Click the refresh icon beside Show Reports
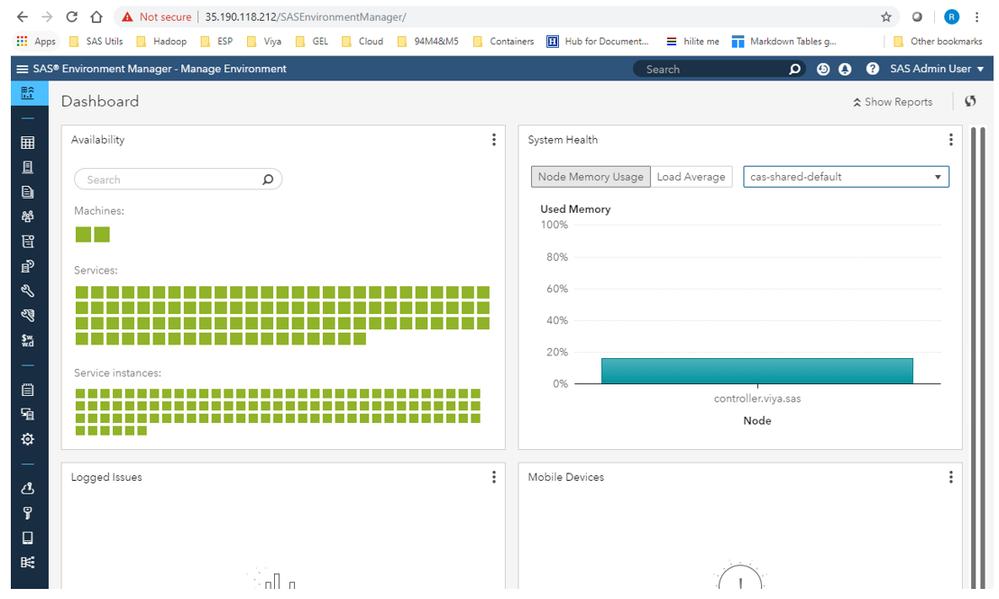This screenshot has width=999, height=599. pos(970,101)
